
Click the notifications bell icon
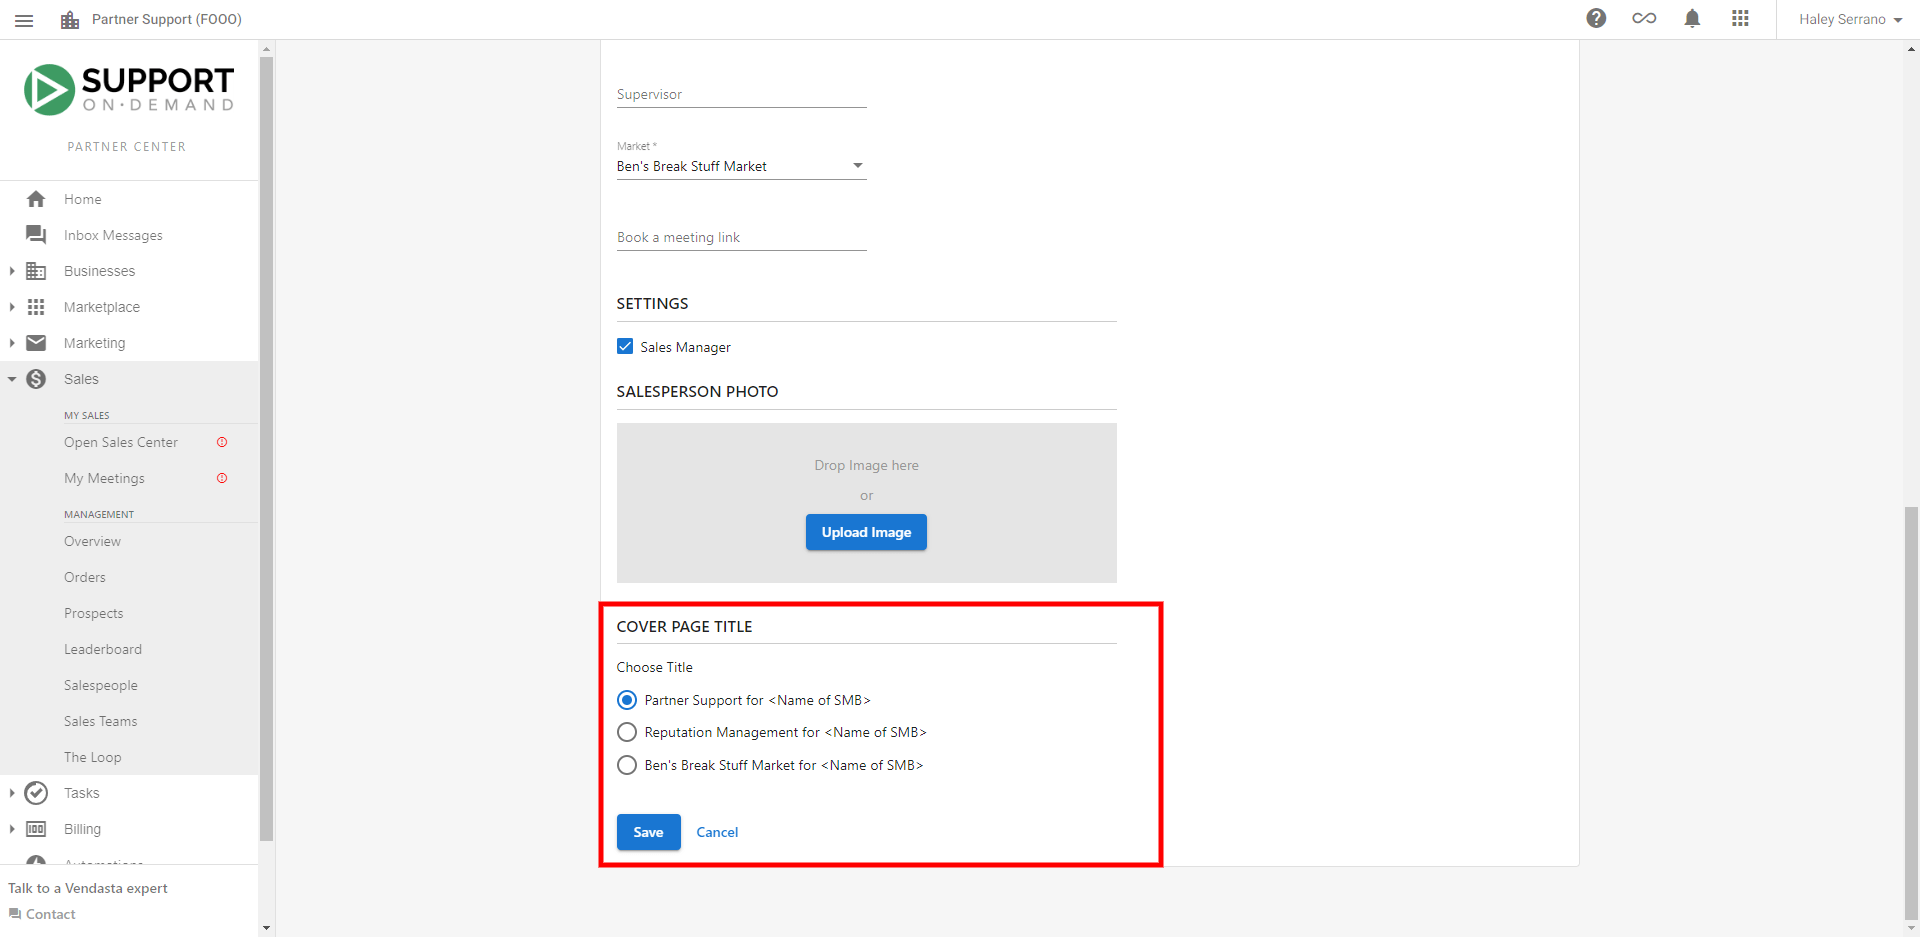tap(1692, 18)
